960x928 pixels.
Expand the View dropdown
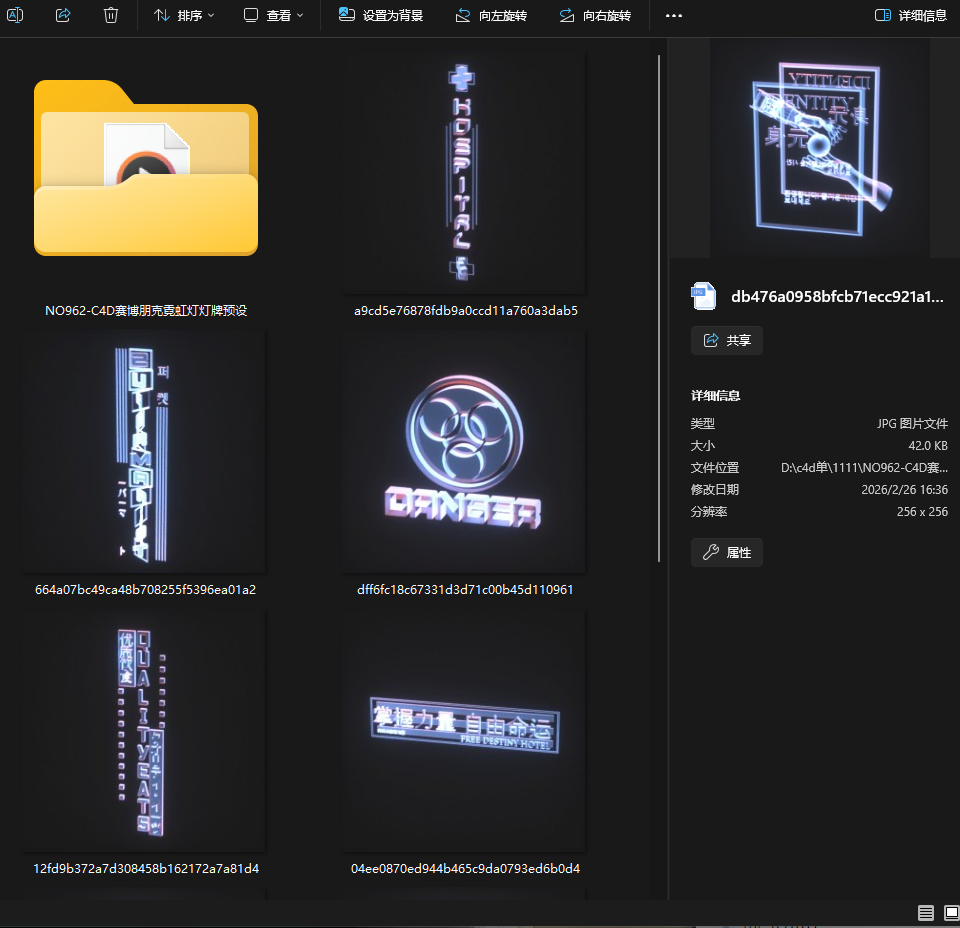(x=274, y=15)
